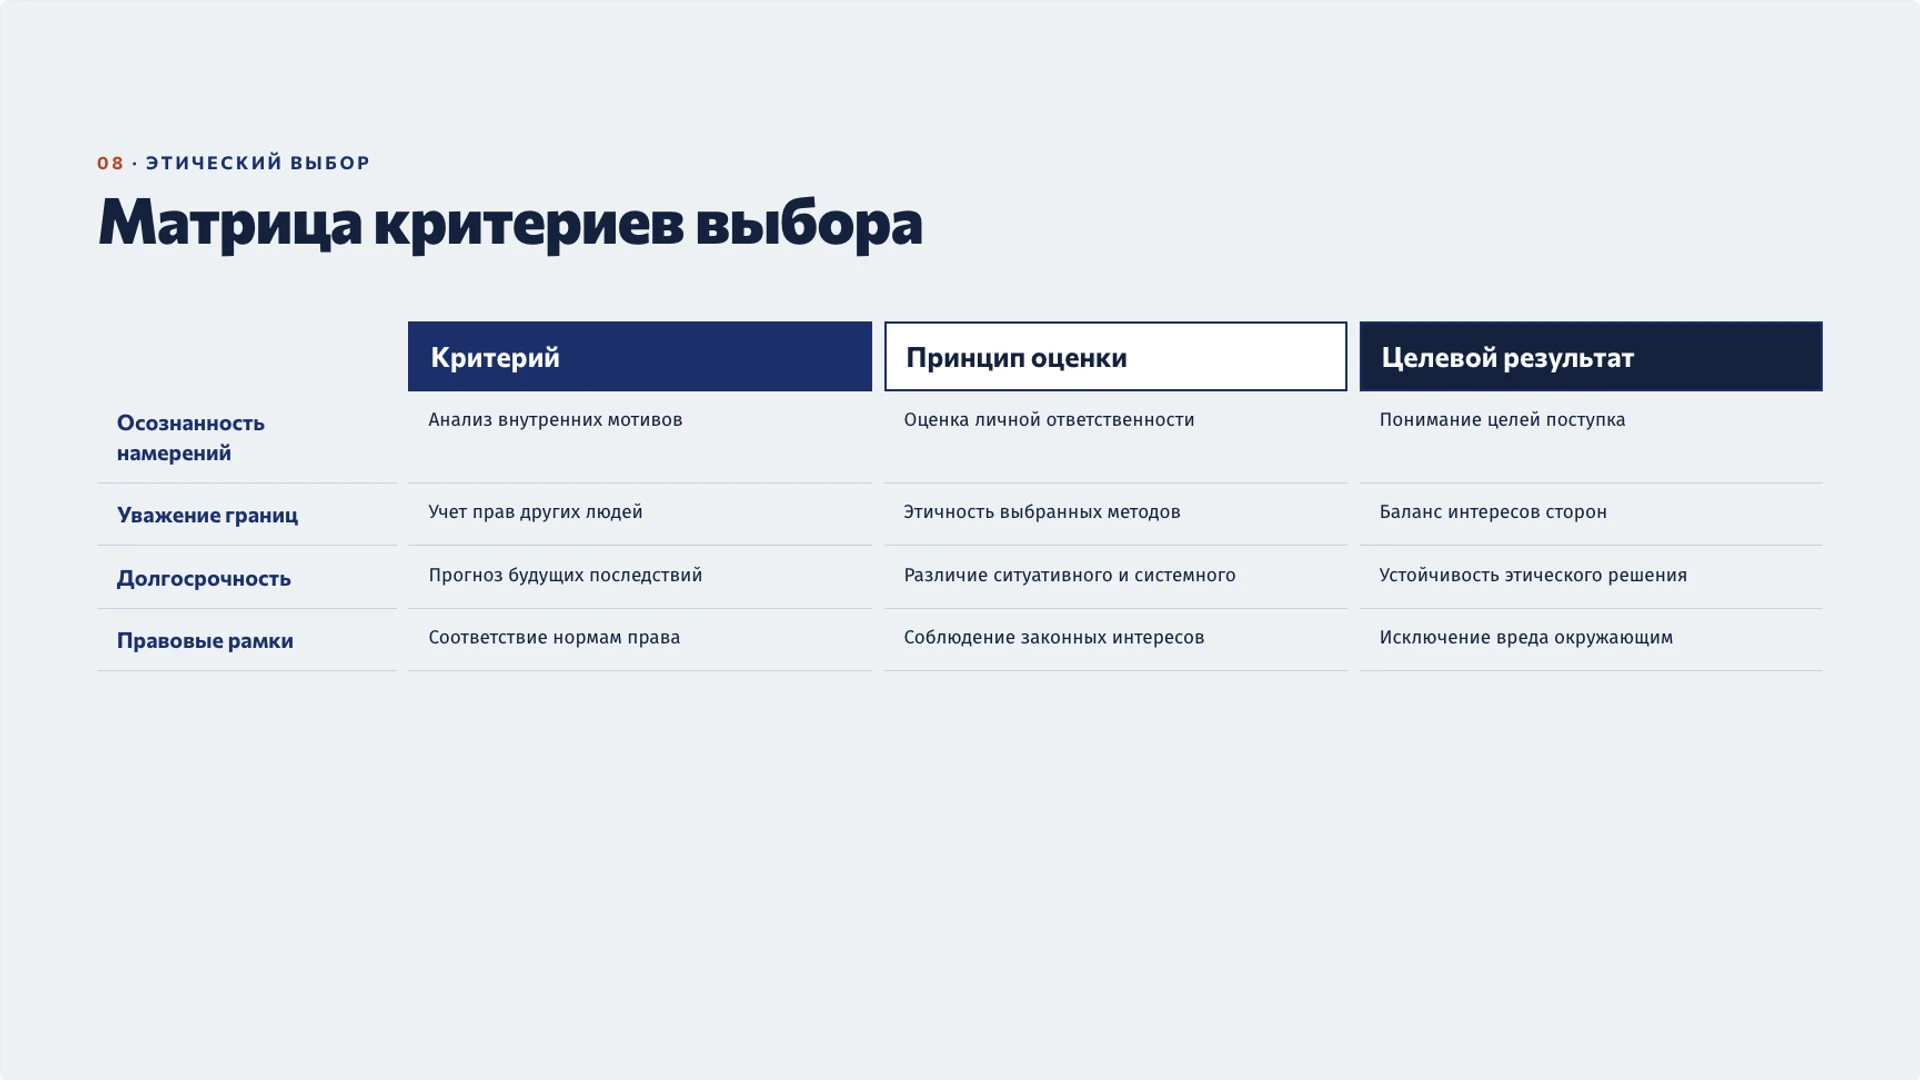Click cell 'Баланс интересов сторон'
The height and width of the screenshot is (1080, 1920).
1493,512
